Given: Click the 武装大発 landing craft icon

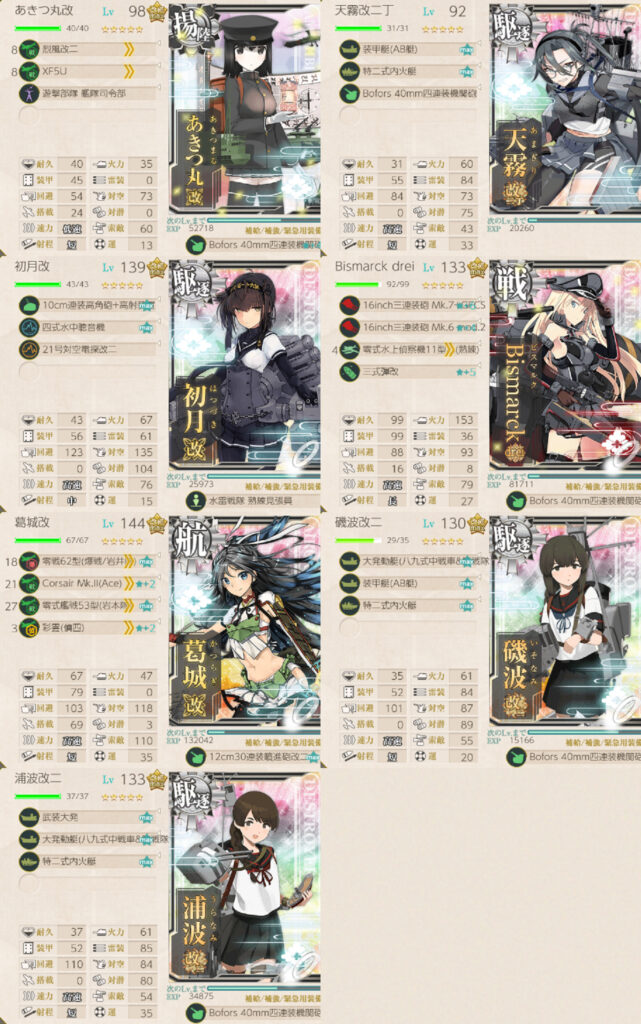Looking at the screenshot, I should point(29,817).
